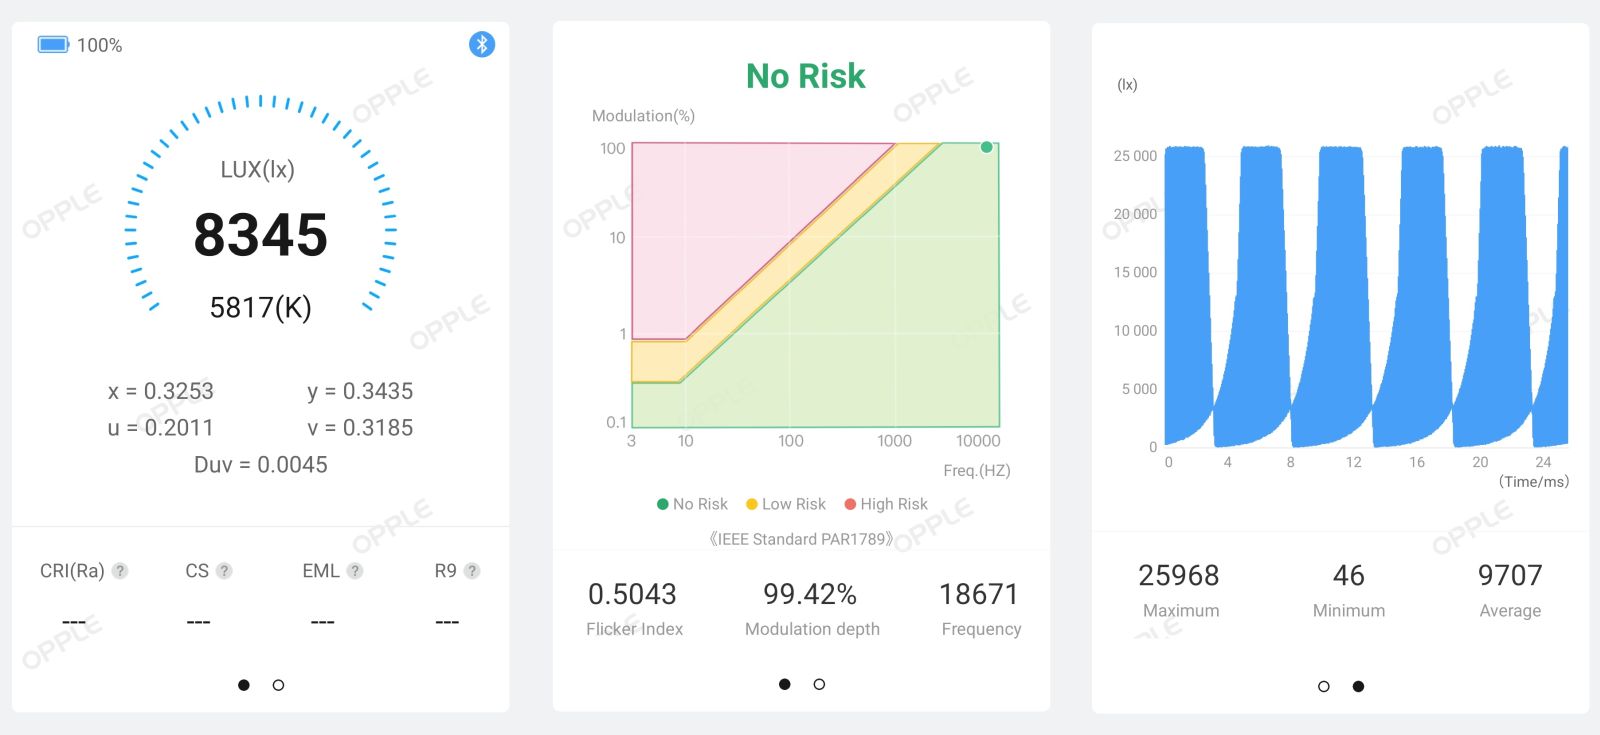The image size is (1600, 735).
Task: Open the CS help question mark
Action: pos(225,571)
